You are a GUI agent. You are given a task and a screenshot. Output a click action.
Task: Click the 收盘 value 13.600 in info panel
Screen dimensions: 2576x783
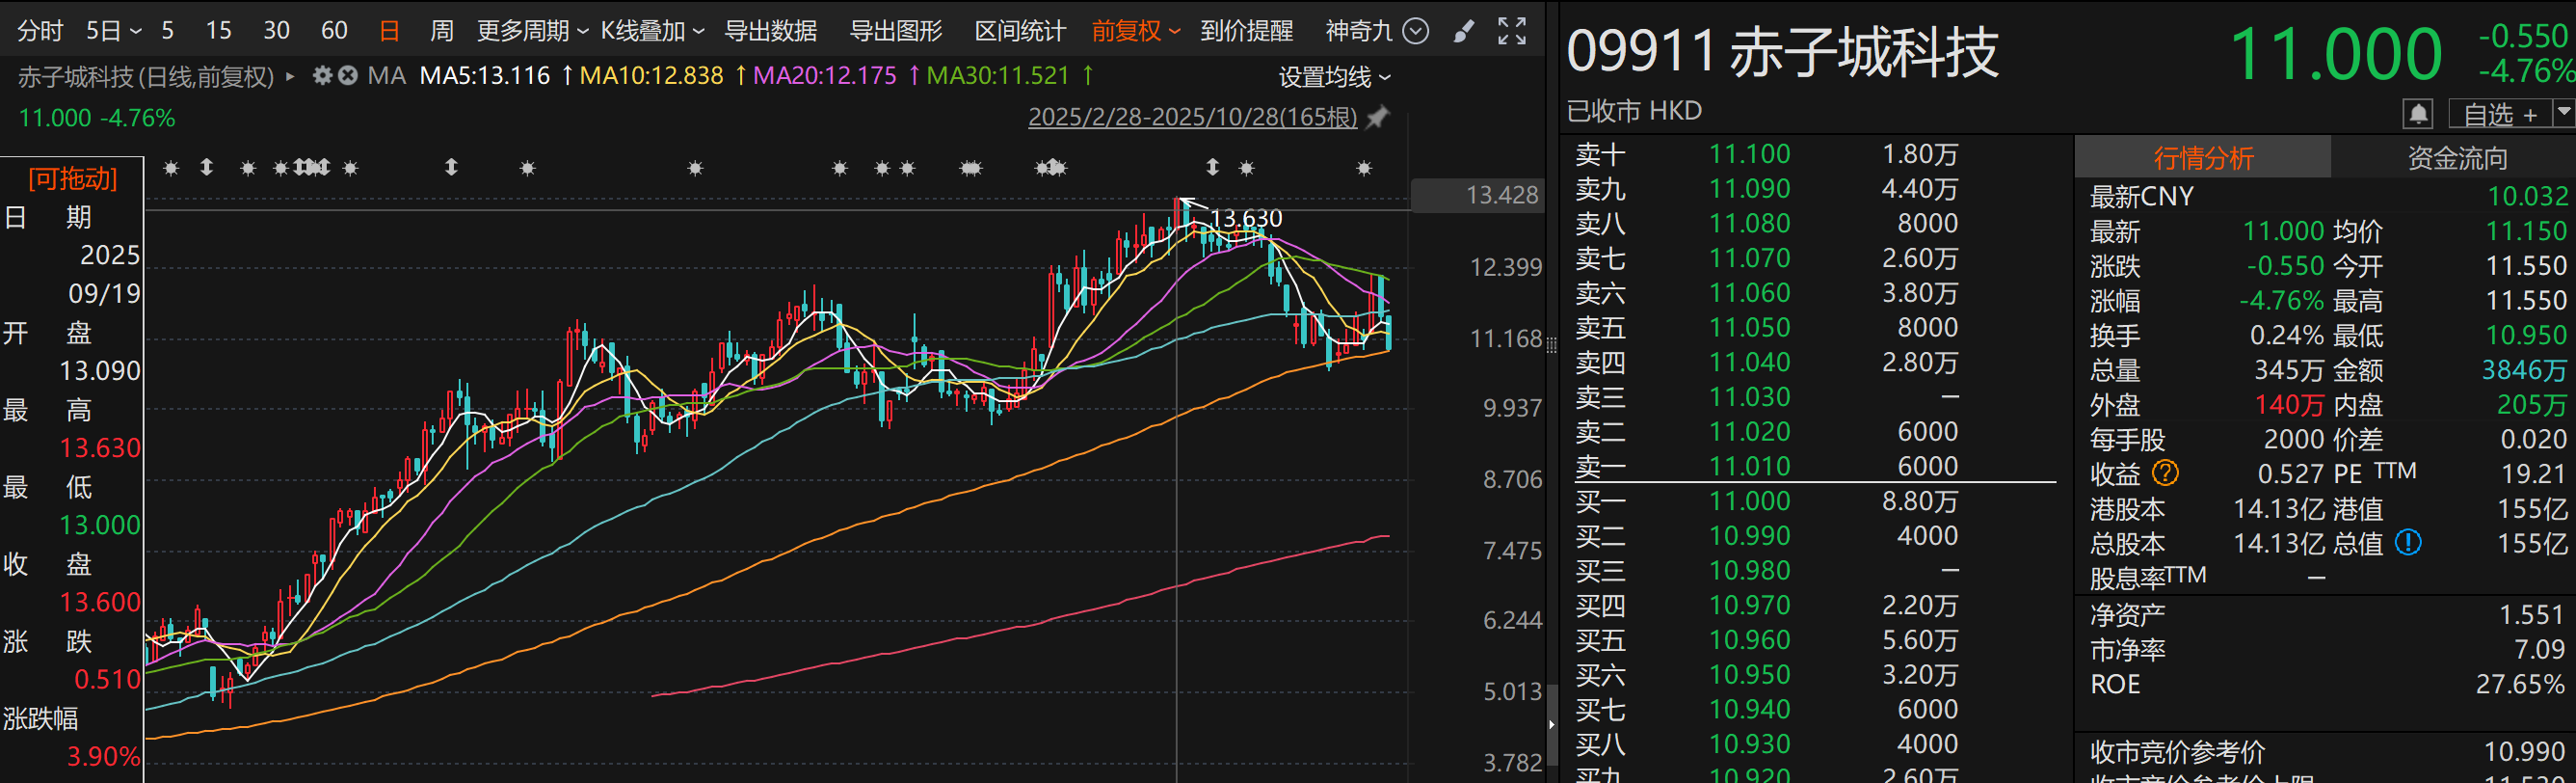(x=100, y=602)
